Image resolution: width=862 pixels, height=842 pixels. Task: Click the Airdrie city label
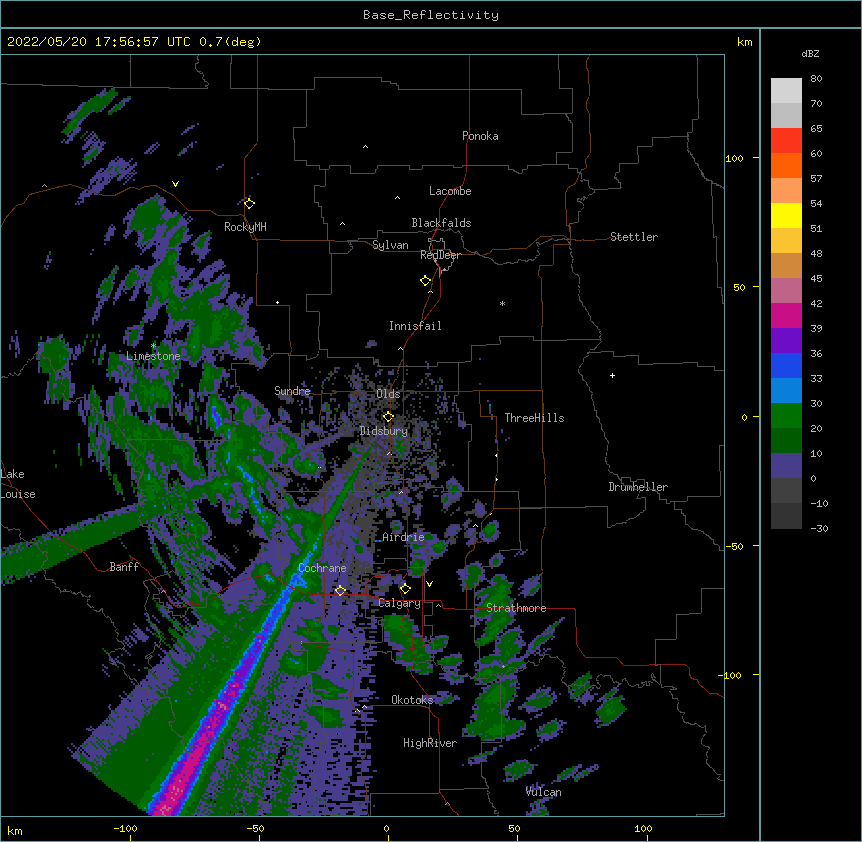pos(403,537)
